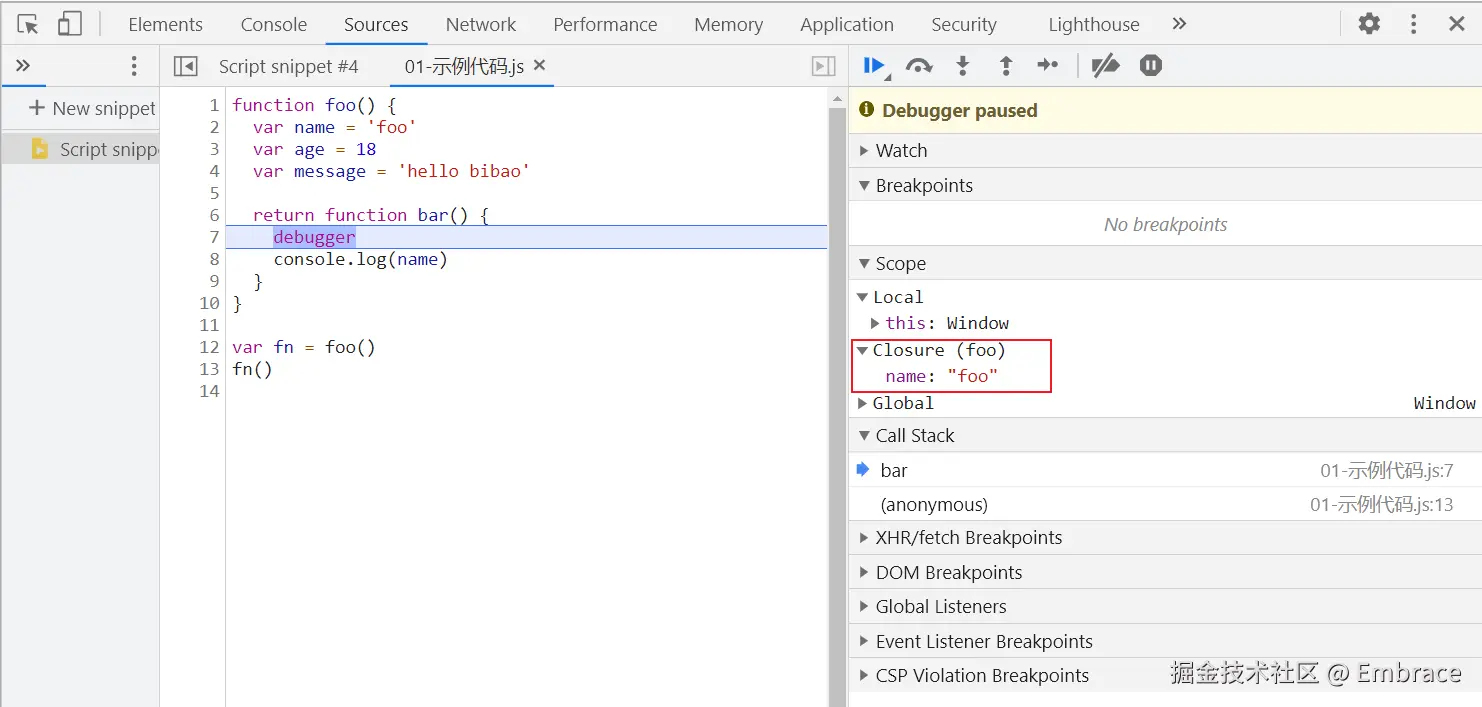Step into the next function call
The width and height of the screenshot is (1482, 707).
coord(962,66)
